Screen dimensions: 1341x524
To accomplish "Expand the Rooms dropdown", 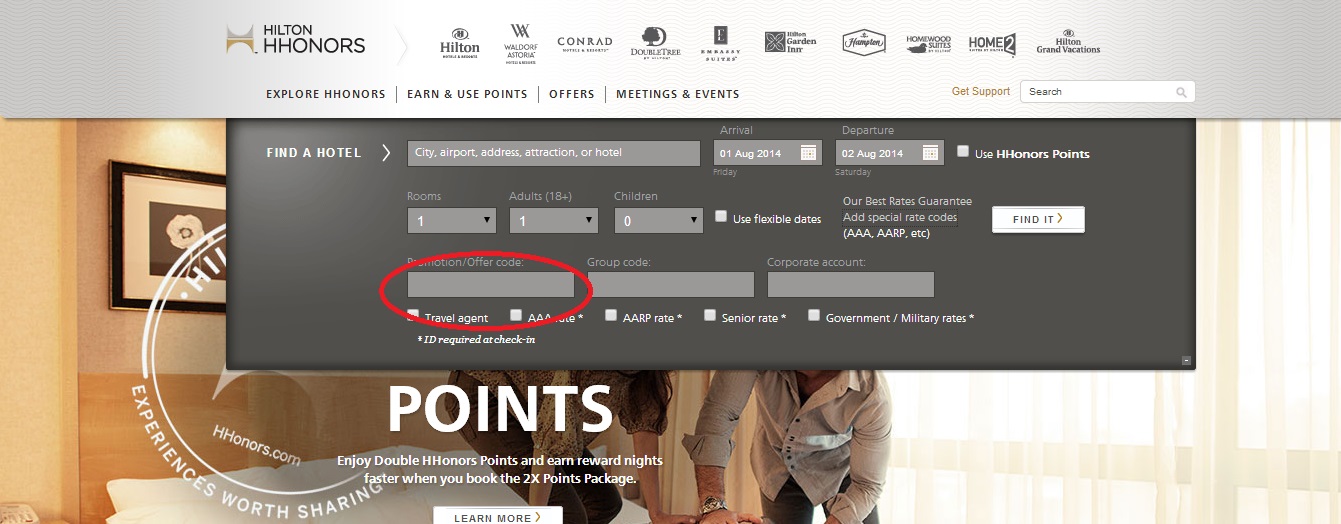I will (451, 220).
